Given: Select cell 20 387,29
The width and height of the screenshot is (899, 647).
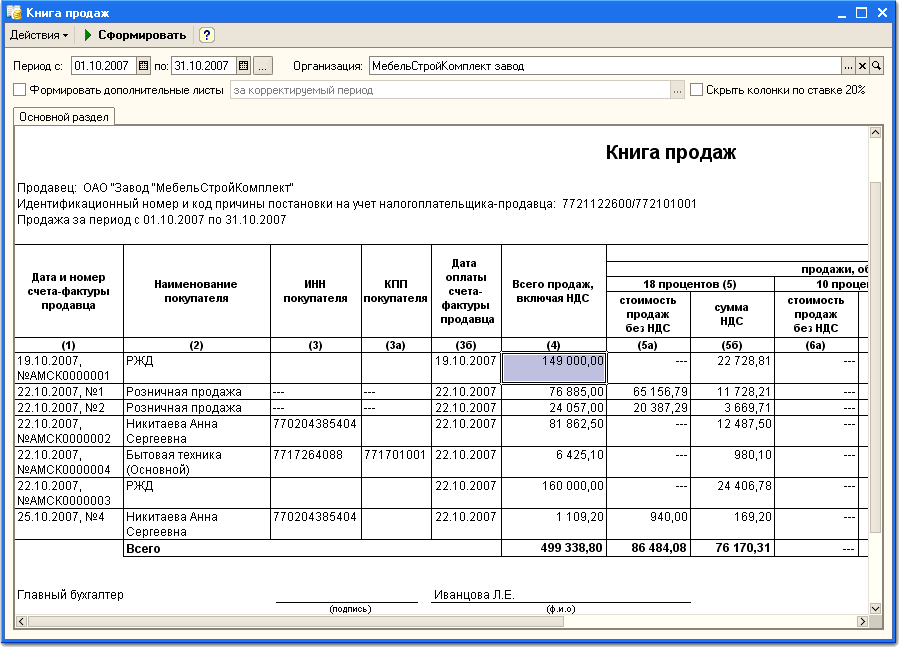Looking at the screenshot, I should (648, 408).
